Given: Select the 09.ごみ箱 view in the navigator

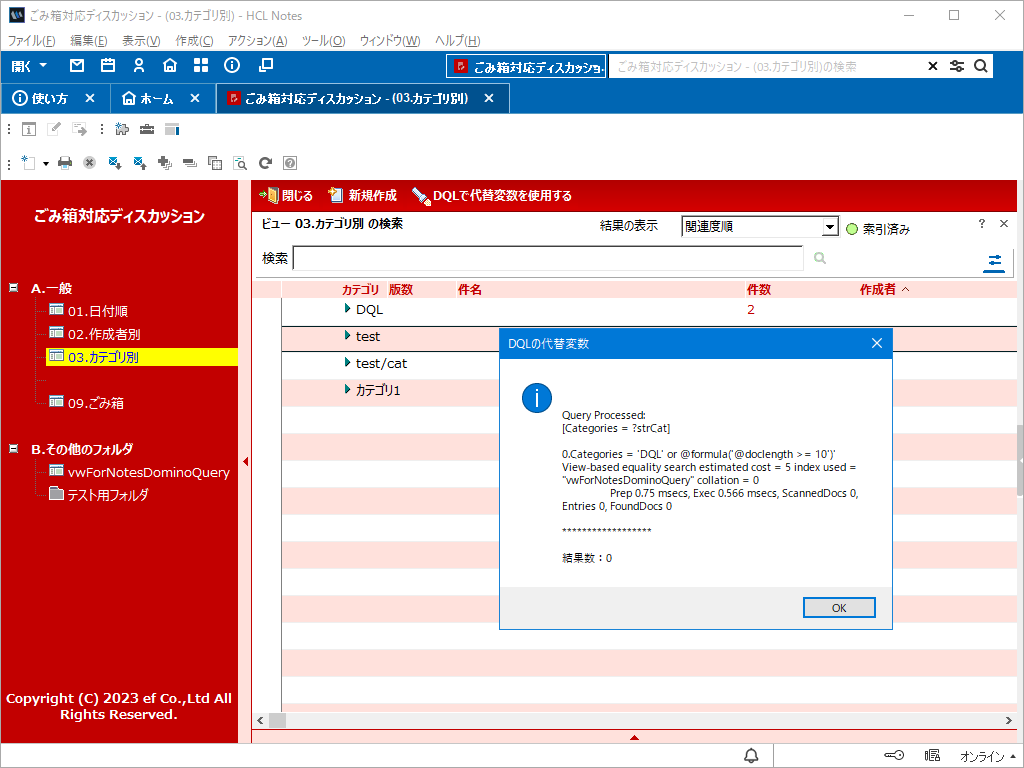Looking at the screenshot, I should (x=95, y=403).
